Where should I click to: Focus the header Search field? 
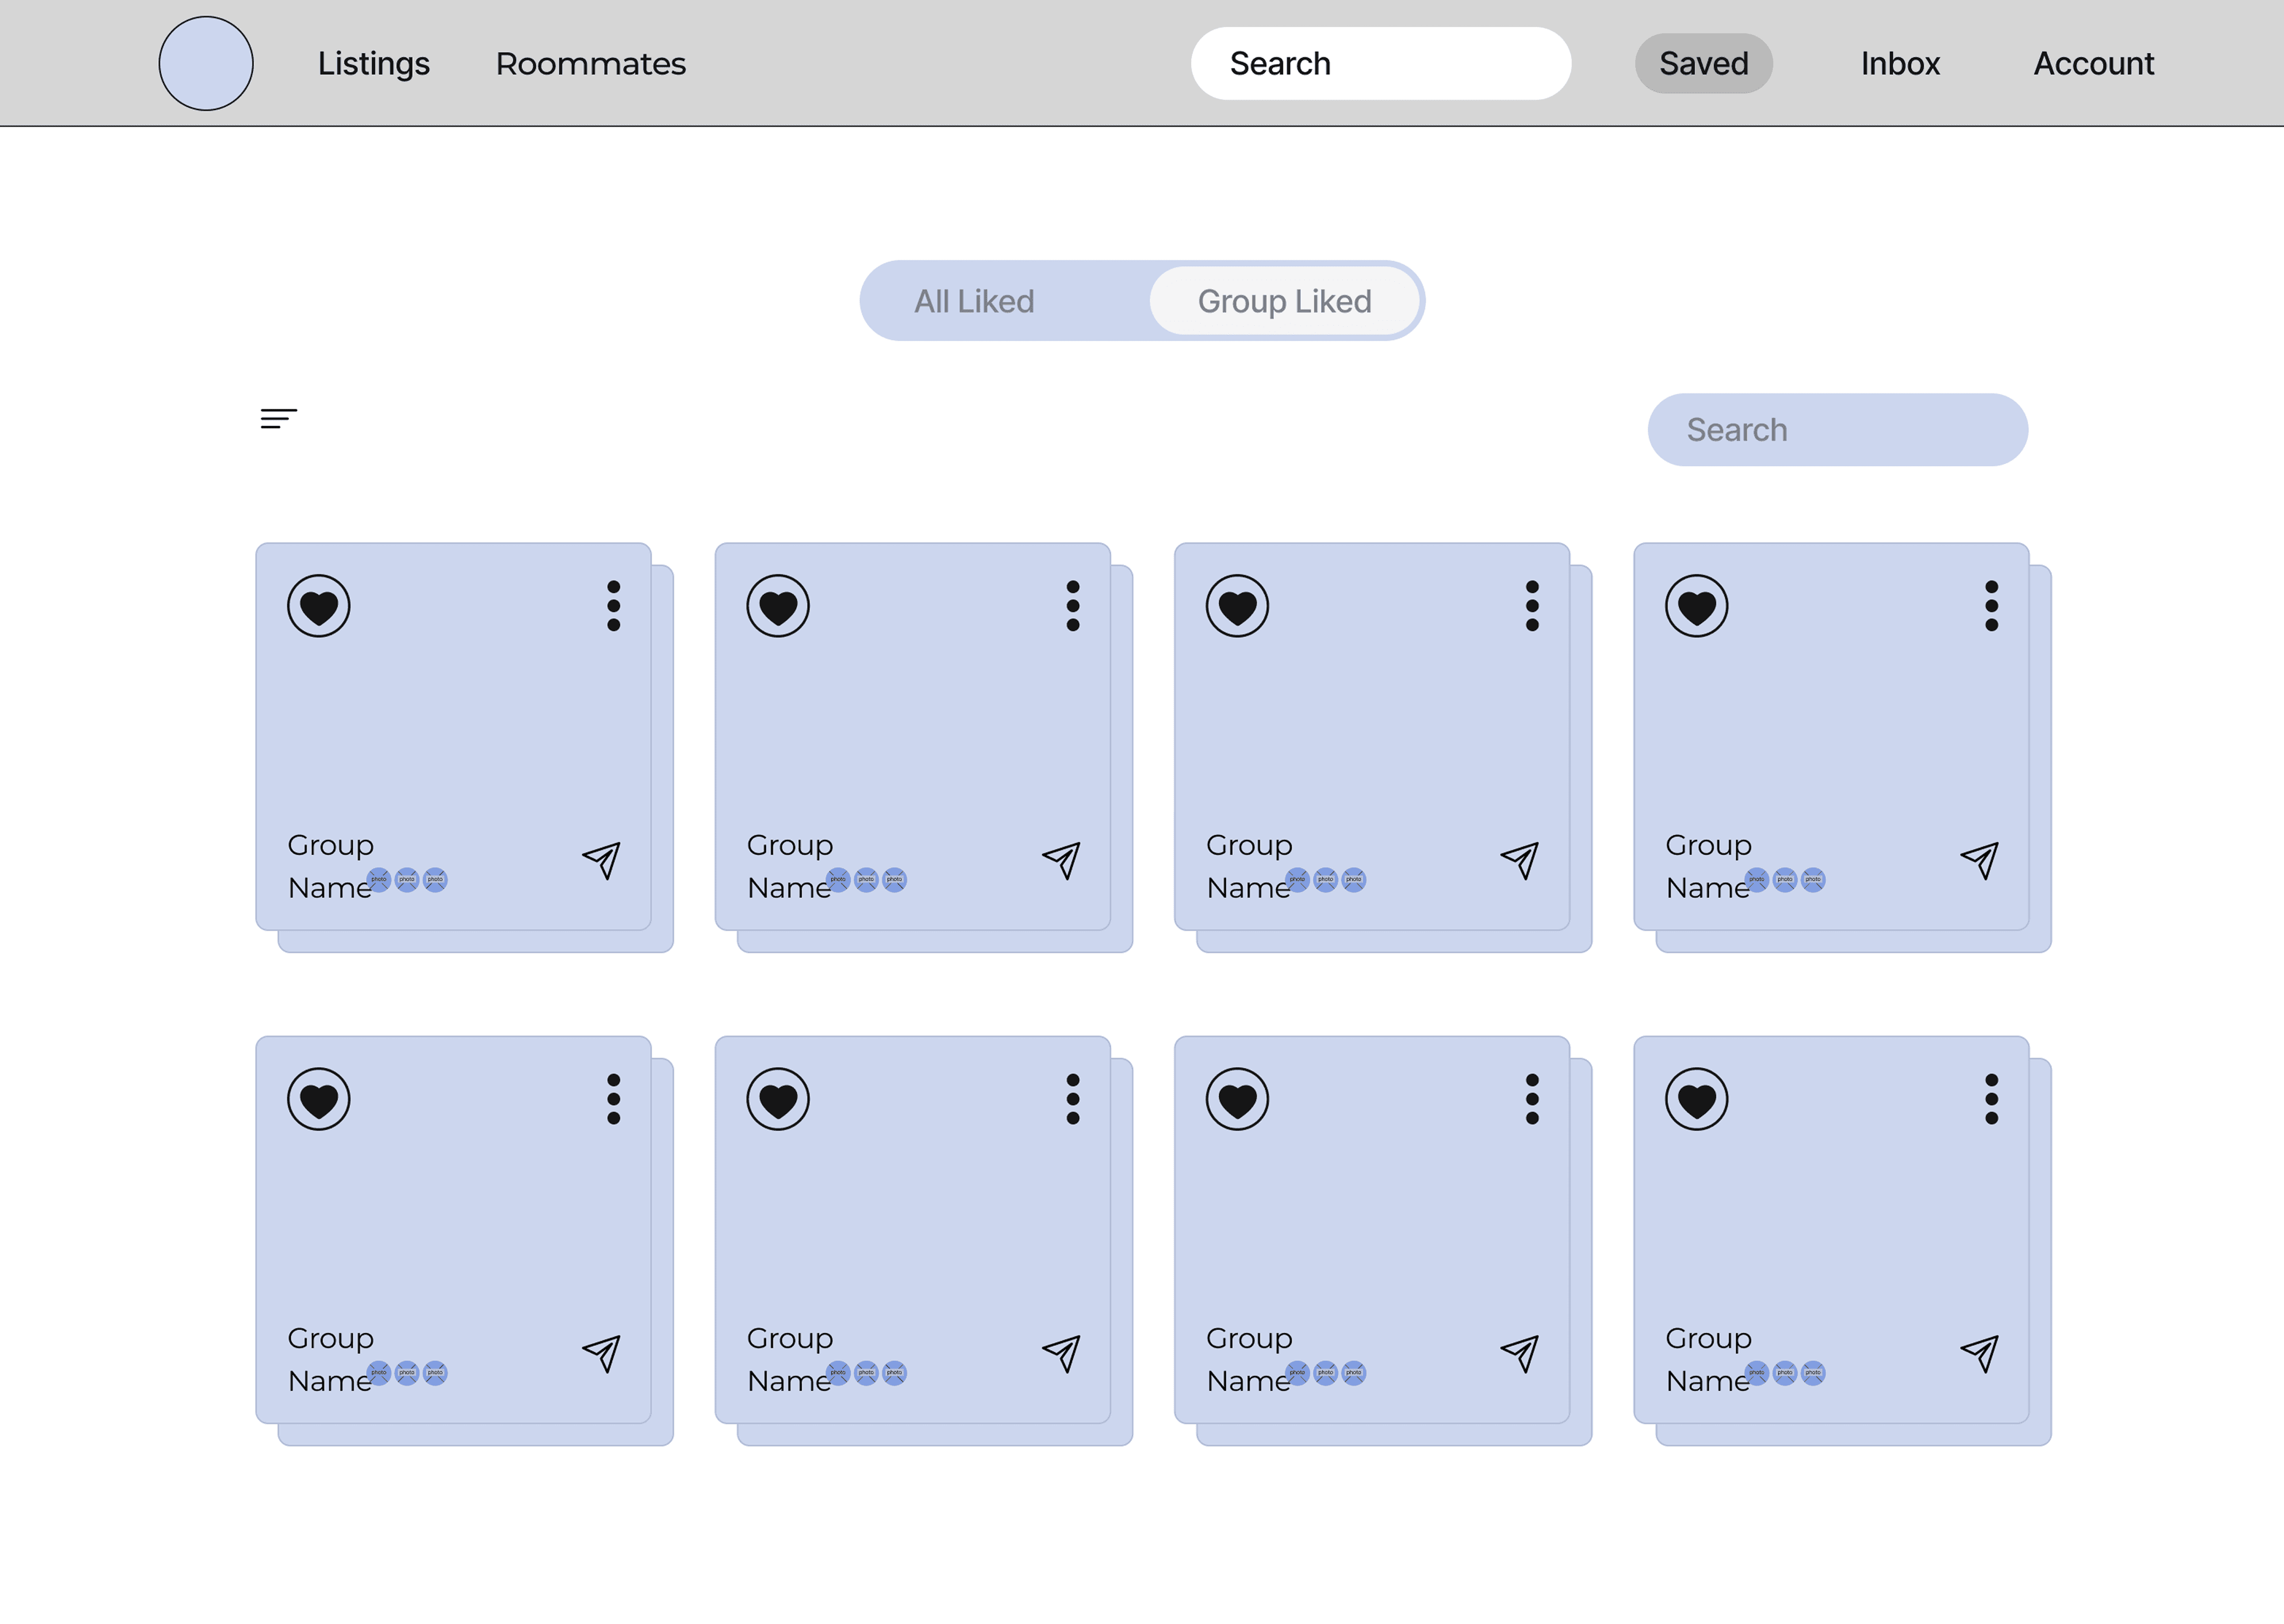coord(1381,63)
